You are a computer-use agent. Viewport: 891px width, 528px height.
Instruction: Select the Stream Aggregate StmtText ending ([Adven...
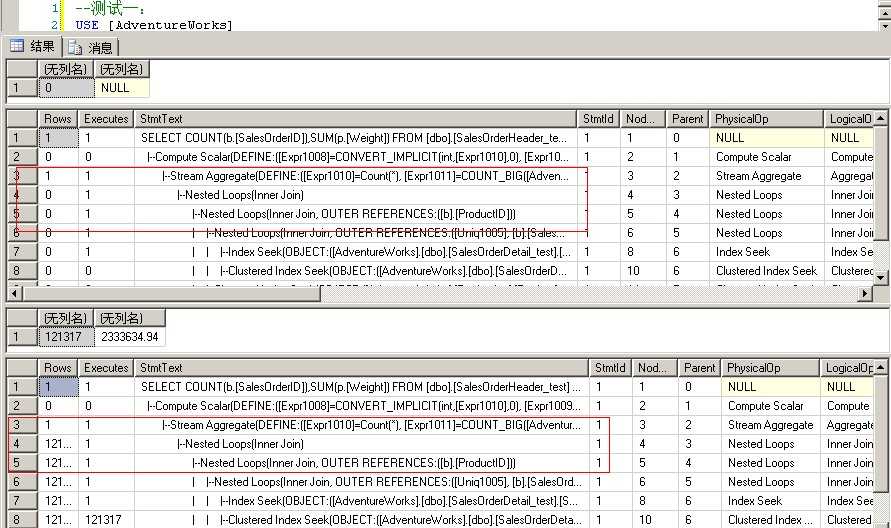pos(355,176)
